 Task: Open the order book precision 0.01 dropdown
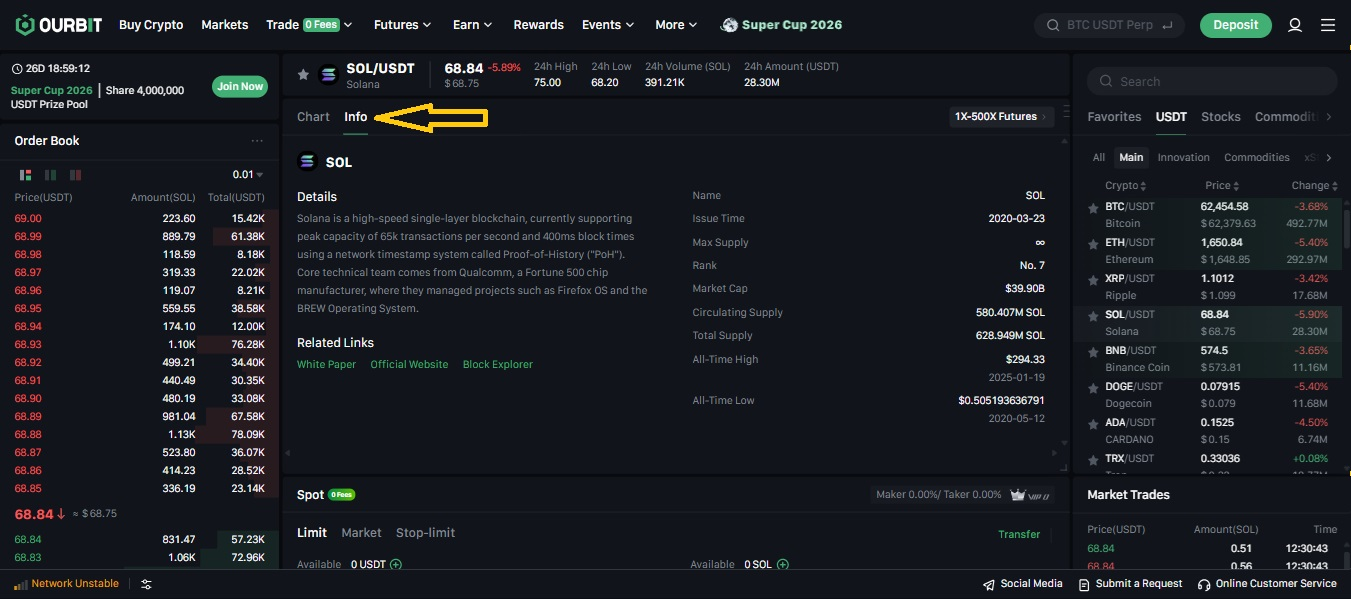point(248,174)
